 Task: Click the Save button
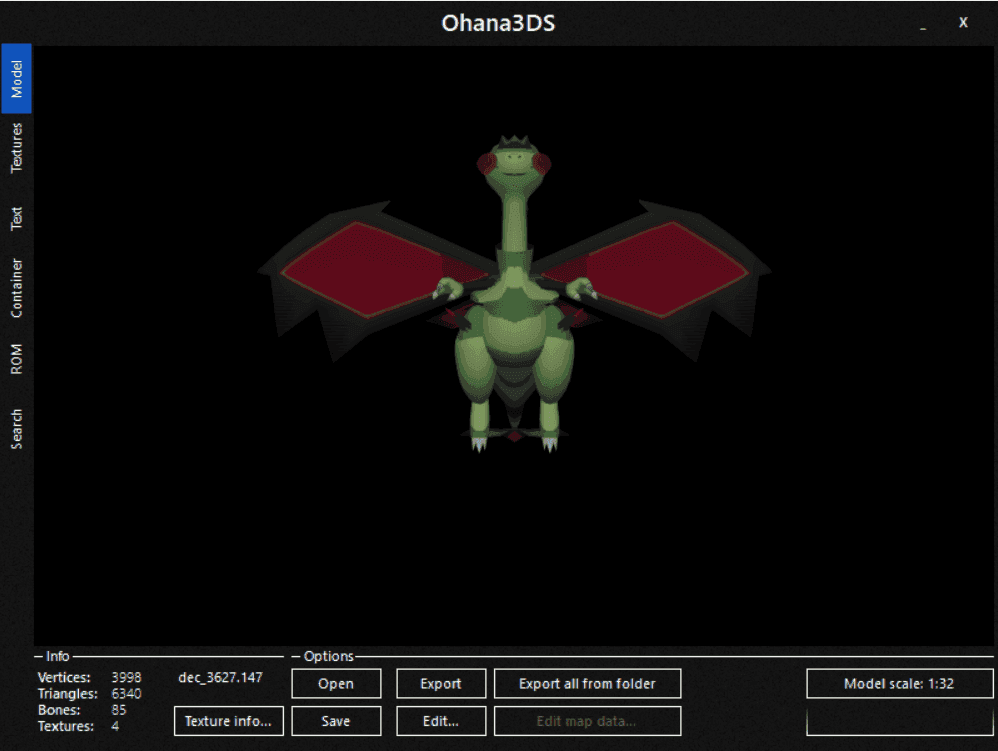coord(336,721)
